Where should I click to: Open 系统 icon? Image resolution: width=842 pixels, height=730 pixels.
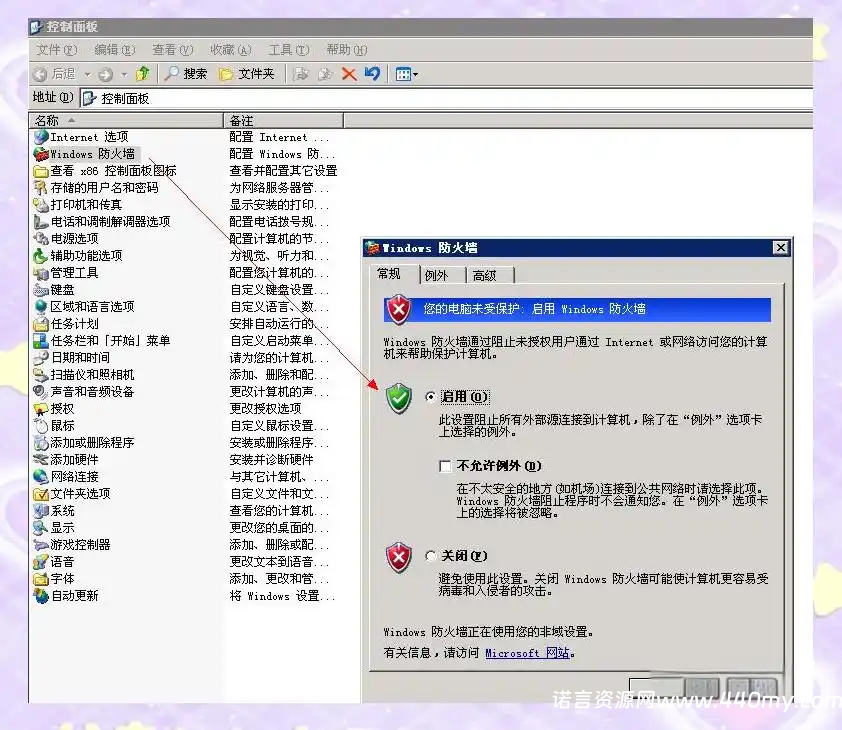(x=41, y=511)
